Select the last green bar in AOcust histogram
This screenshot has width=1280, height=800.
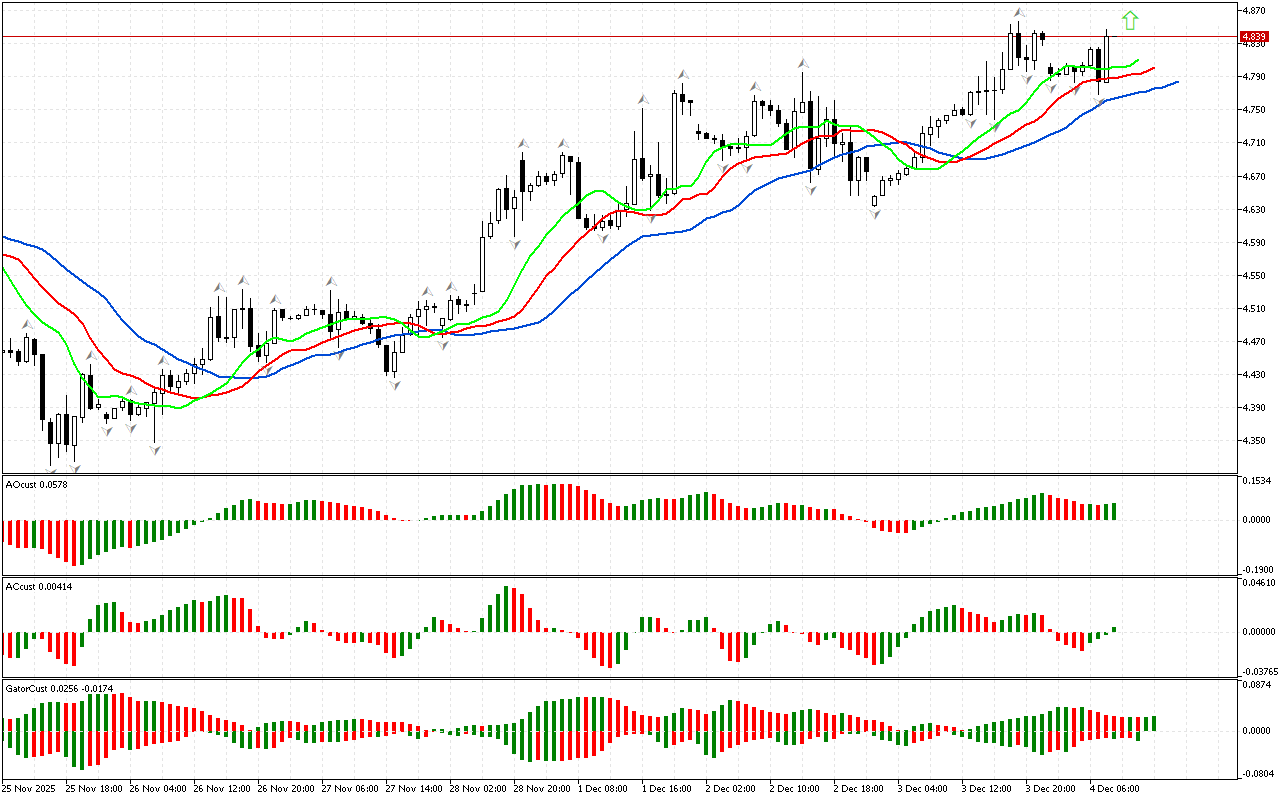[x=1112, y=511]
